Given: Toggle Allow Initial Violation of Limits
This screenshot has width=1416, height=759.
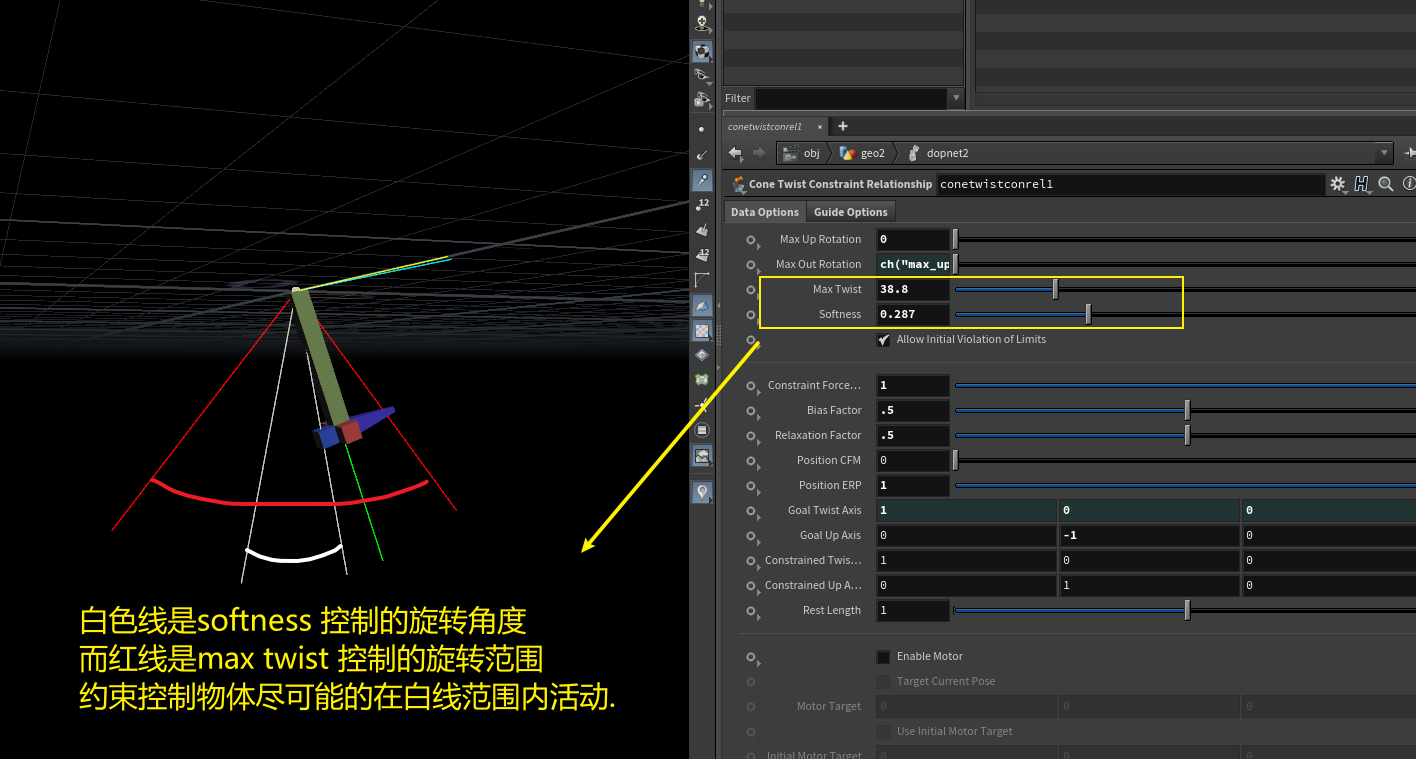Looking at the screenshot, I should [x=884, y=339].
